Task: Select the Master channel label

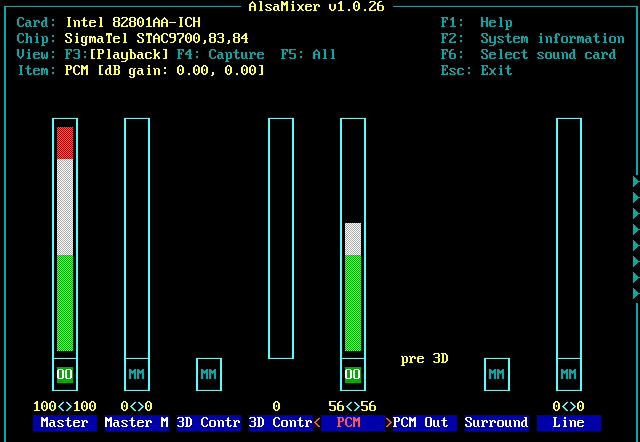Action: (x=65, y=422)
